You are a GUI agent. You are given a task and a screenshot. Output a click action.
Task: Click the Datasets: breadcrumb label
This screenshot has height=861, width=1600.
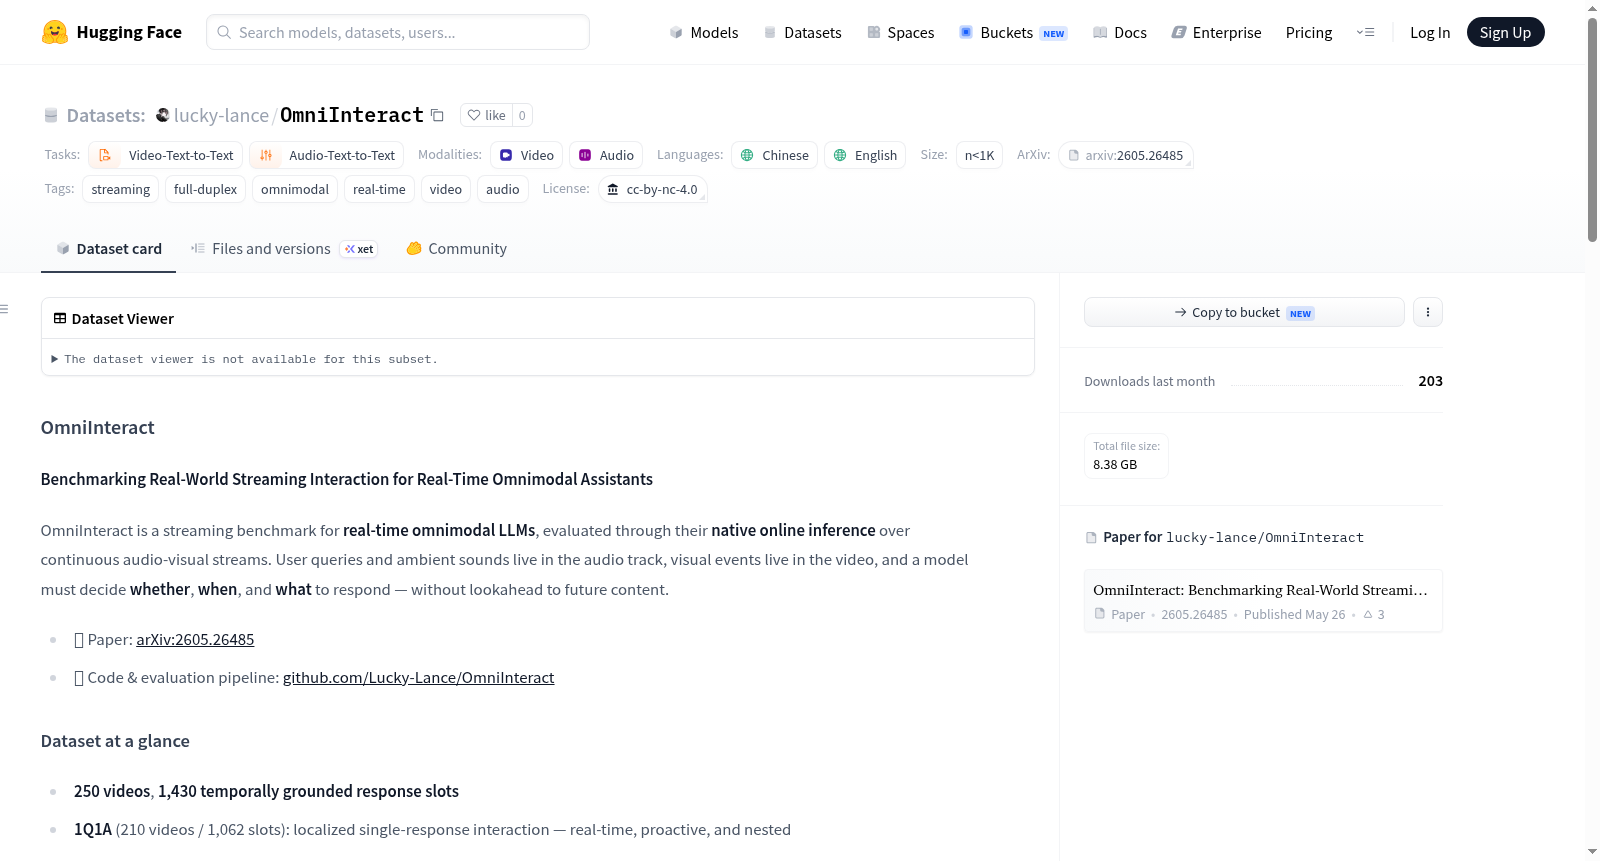click(x=106, y=115)
